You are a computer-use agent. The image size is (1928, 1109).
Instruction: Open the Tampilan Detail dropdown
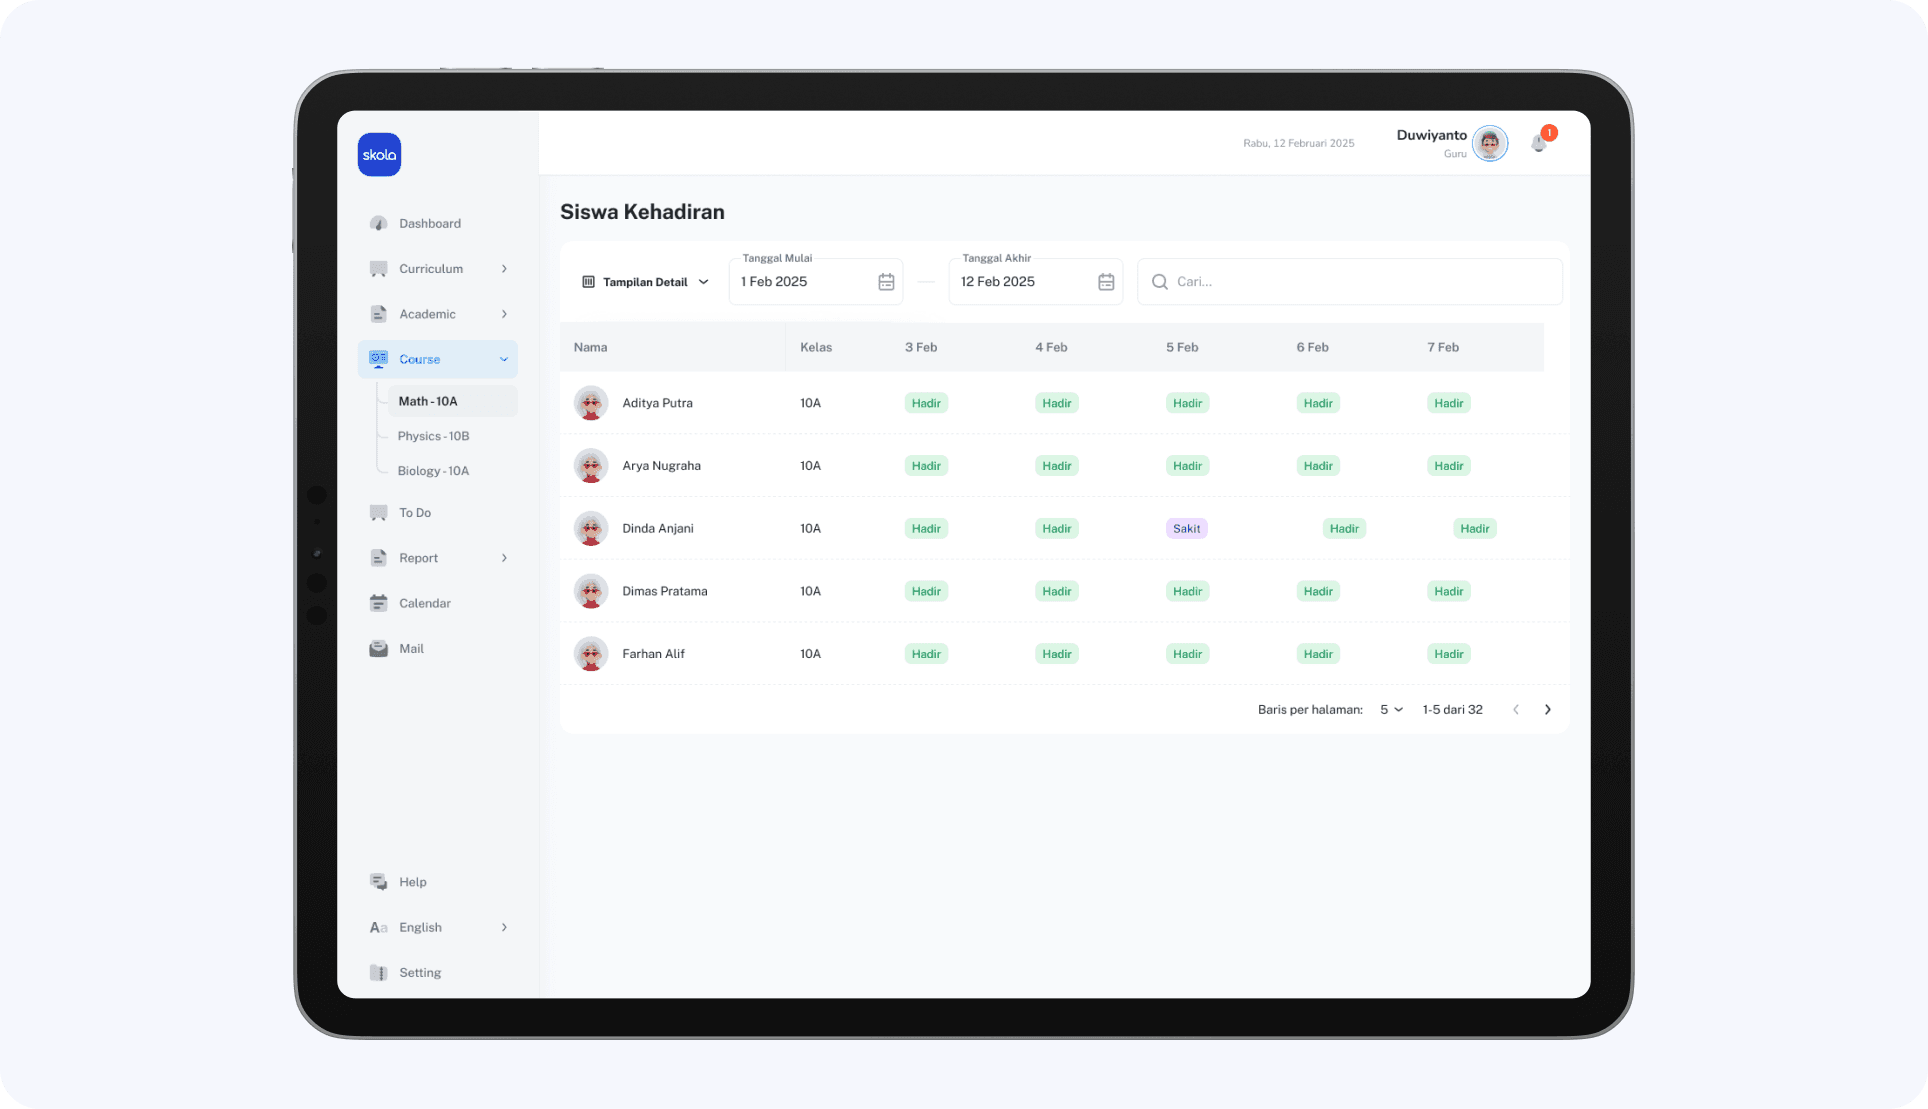645,282
